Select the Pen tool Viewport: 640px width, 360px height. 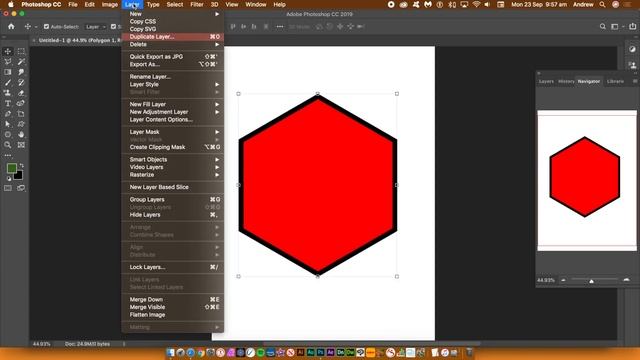pyautogui.click(x=8, y=114)
